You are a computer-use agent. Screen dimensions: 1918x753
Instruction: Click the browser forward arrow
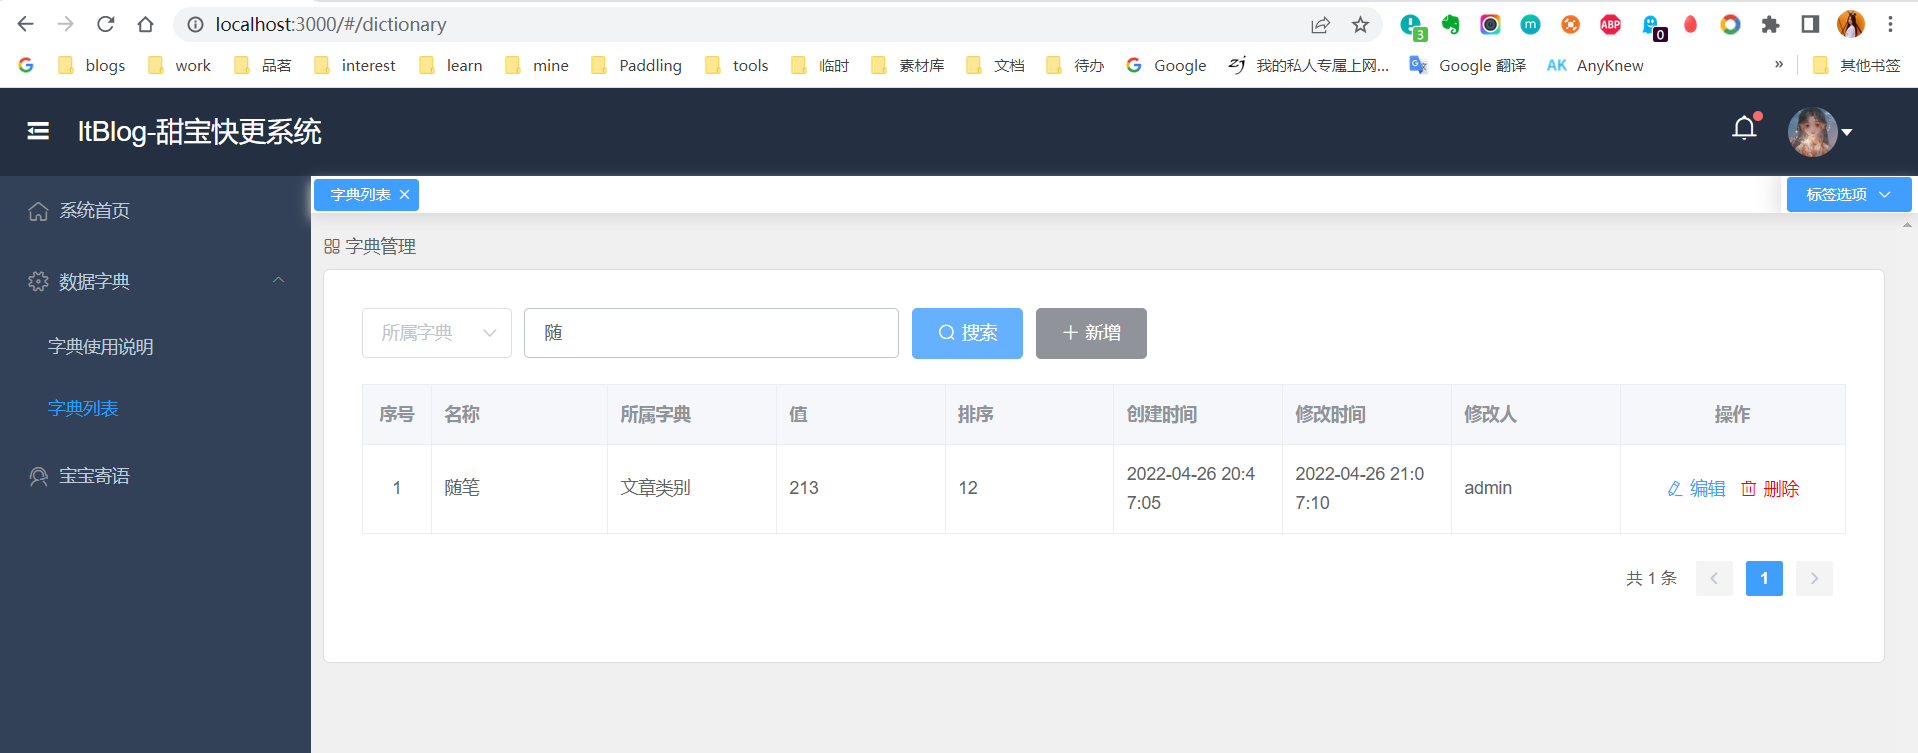click(x=66, y=24)
